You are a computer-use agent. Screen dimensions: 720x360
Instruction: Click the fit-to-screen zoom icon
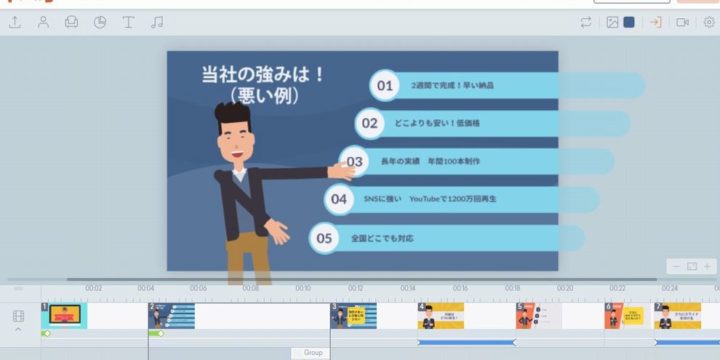pos(692,266)
